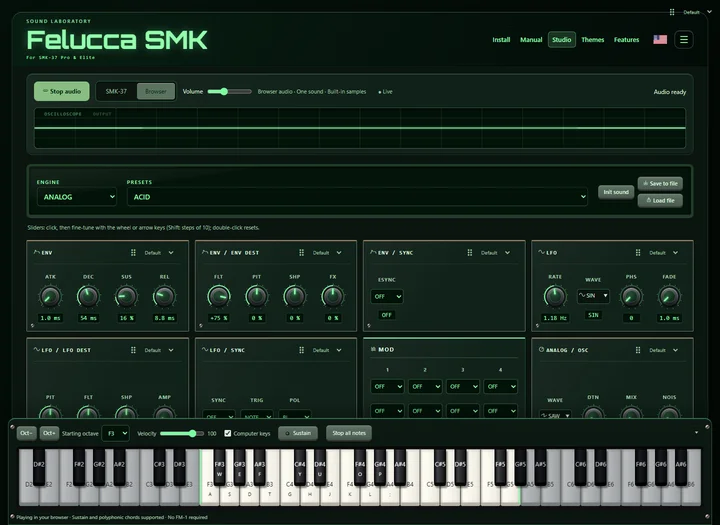
Task: Click the envelope icon beside the ENV title
Action: pos(37,252)
